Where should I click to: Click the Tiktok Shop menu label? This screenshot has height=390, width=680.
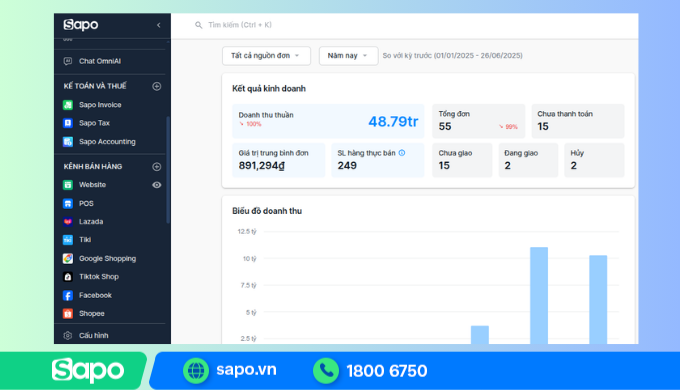pyautogui.click(x=99, y=277)
